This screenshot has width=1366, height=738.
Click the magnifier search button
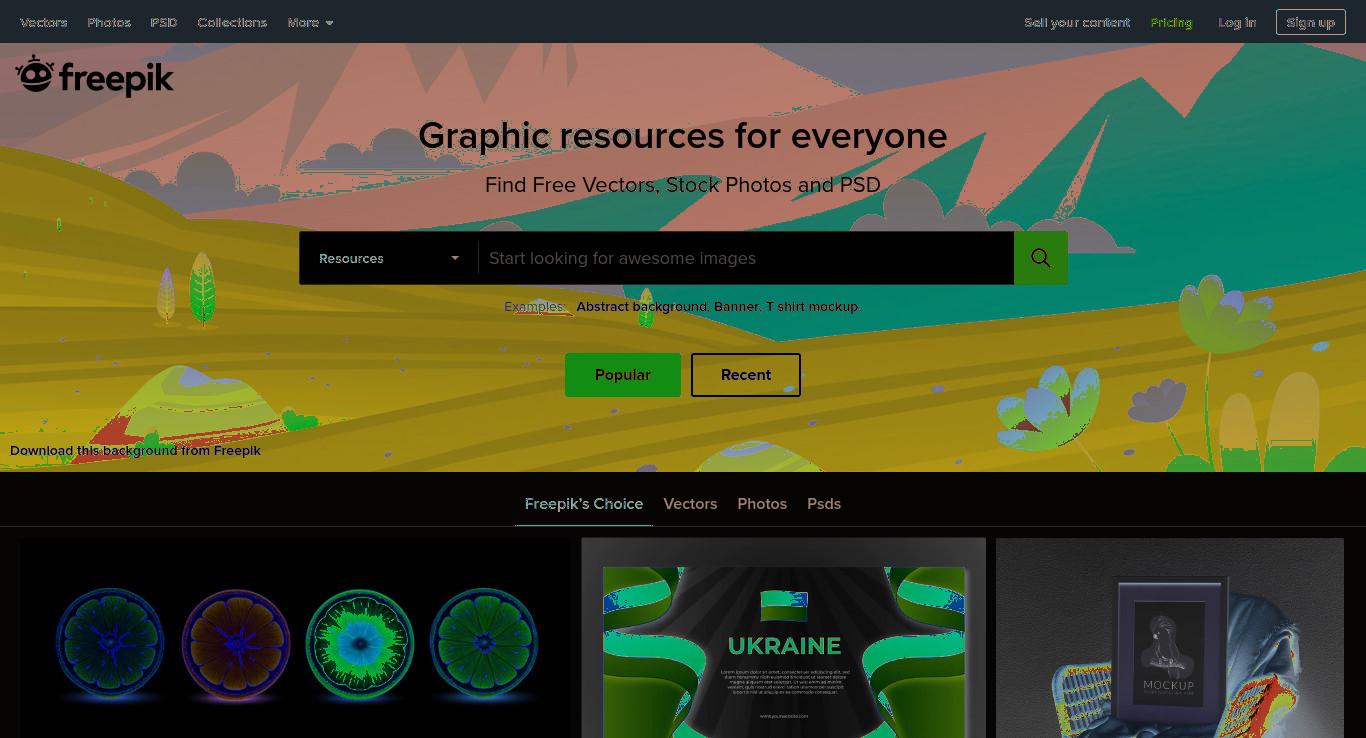coord(1041,258)
